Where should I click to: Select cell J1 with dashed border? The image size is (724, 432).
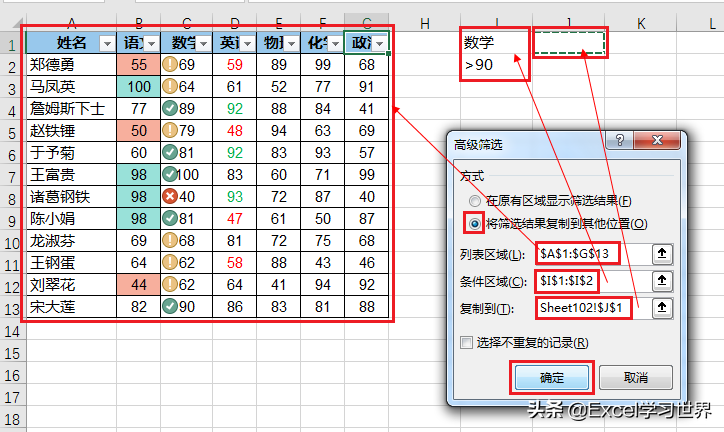569,42
